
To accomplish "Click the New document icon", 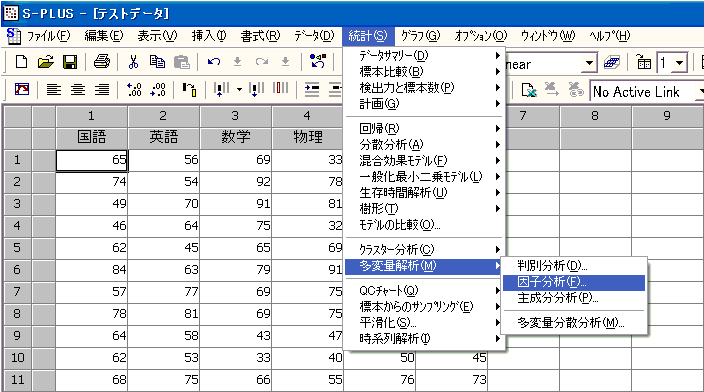I will [21, 62].
